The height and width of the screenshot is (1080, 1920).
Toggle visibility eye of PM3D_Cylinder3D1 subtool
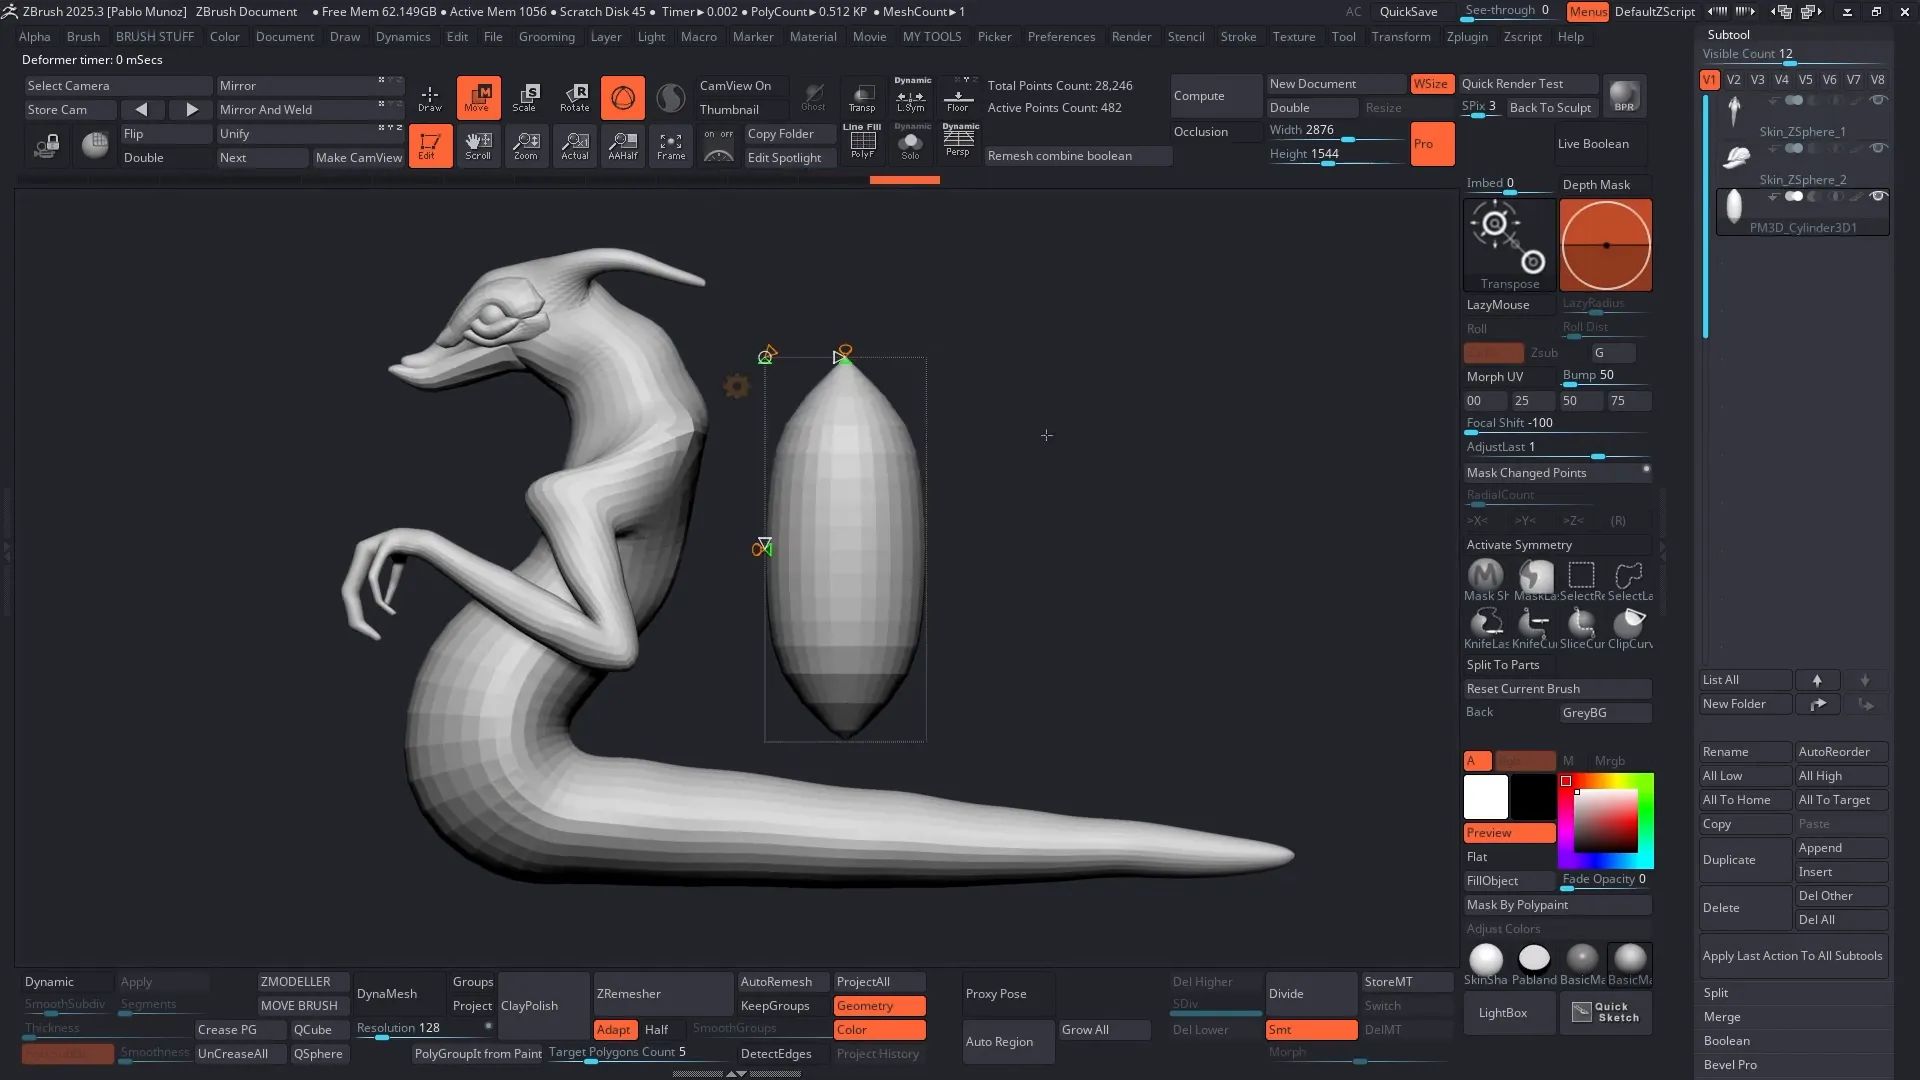pyautogui.click(x=1878, y=196)
